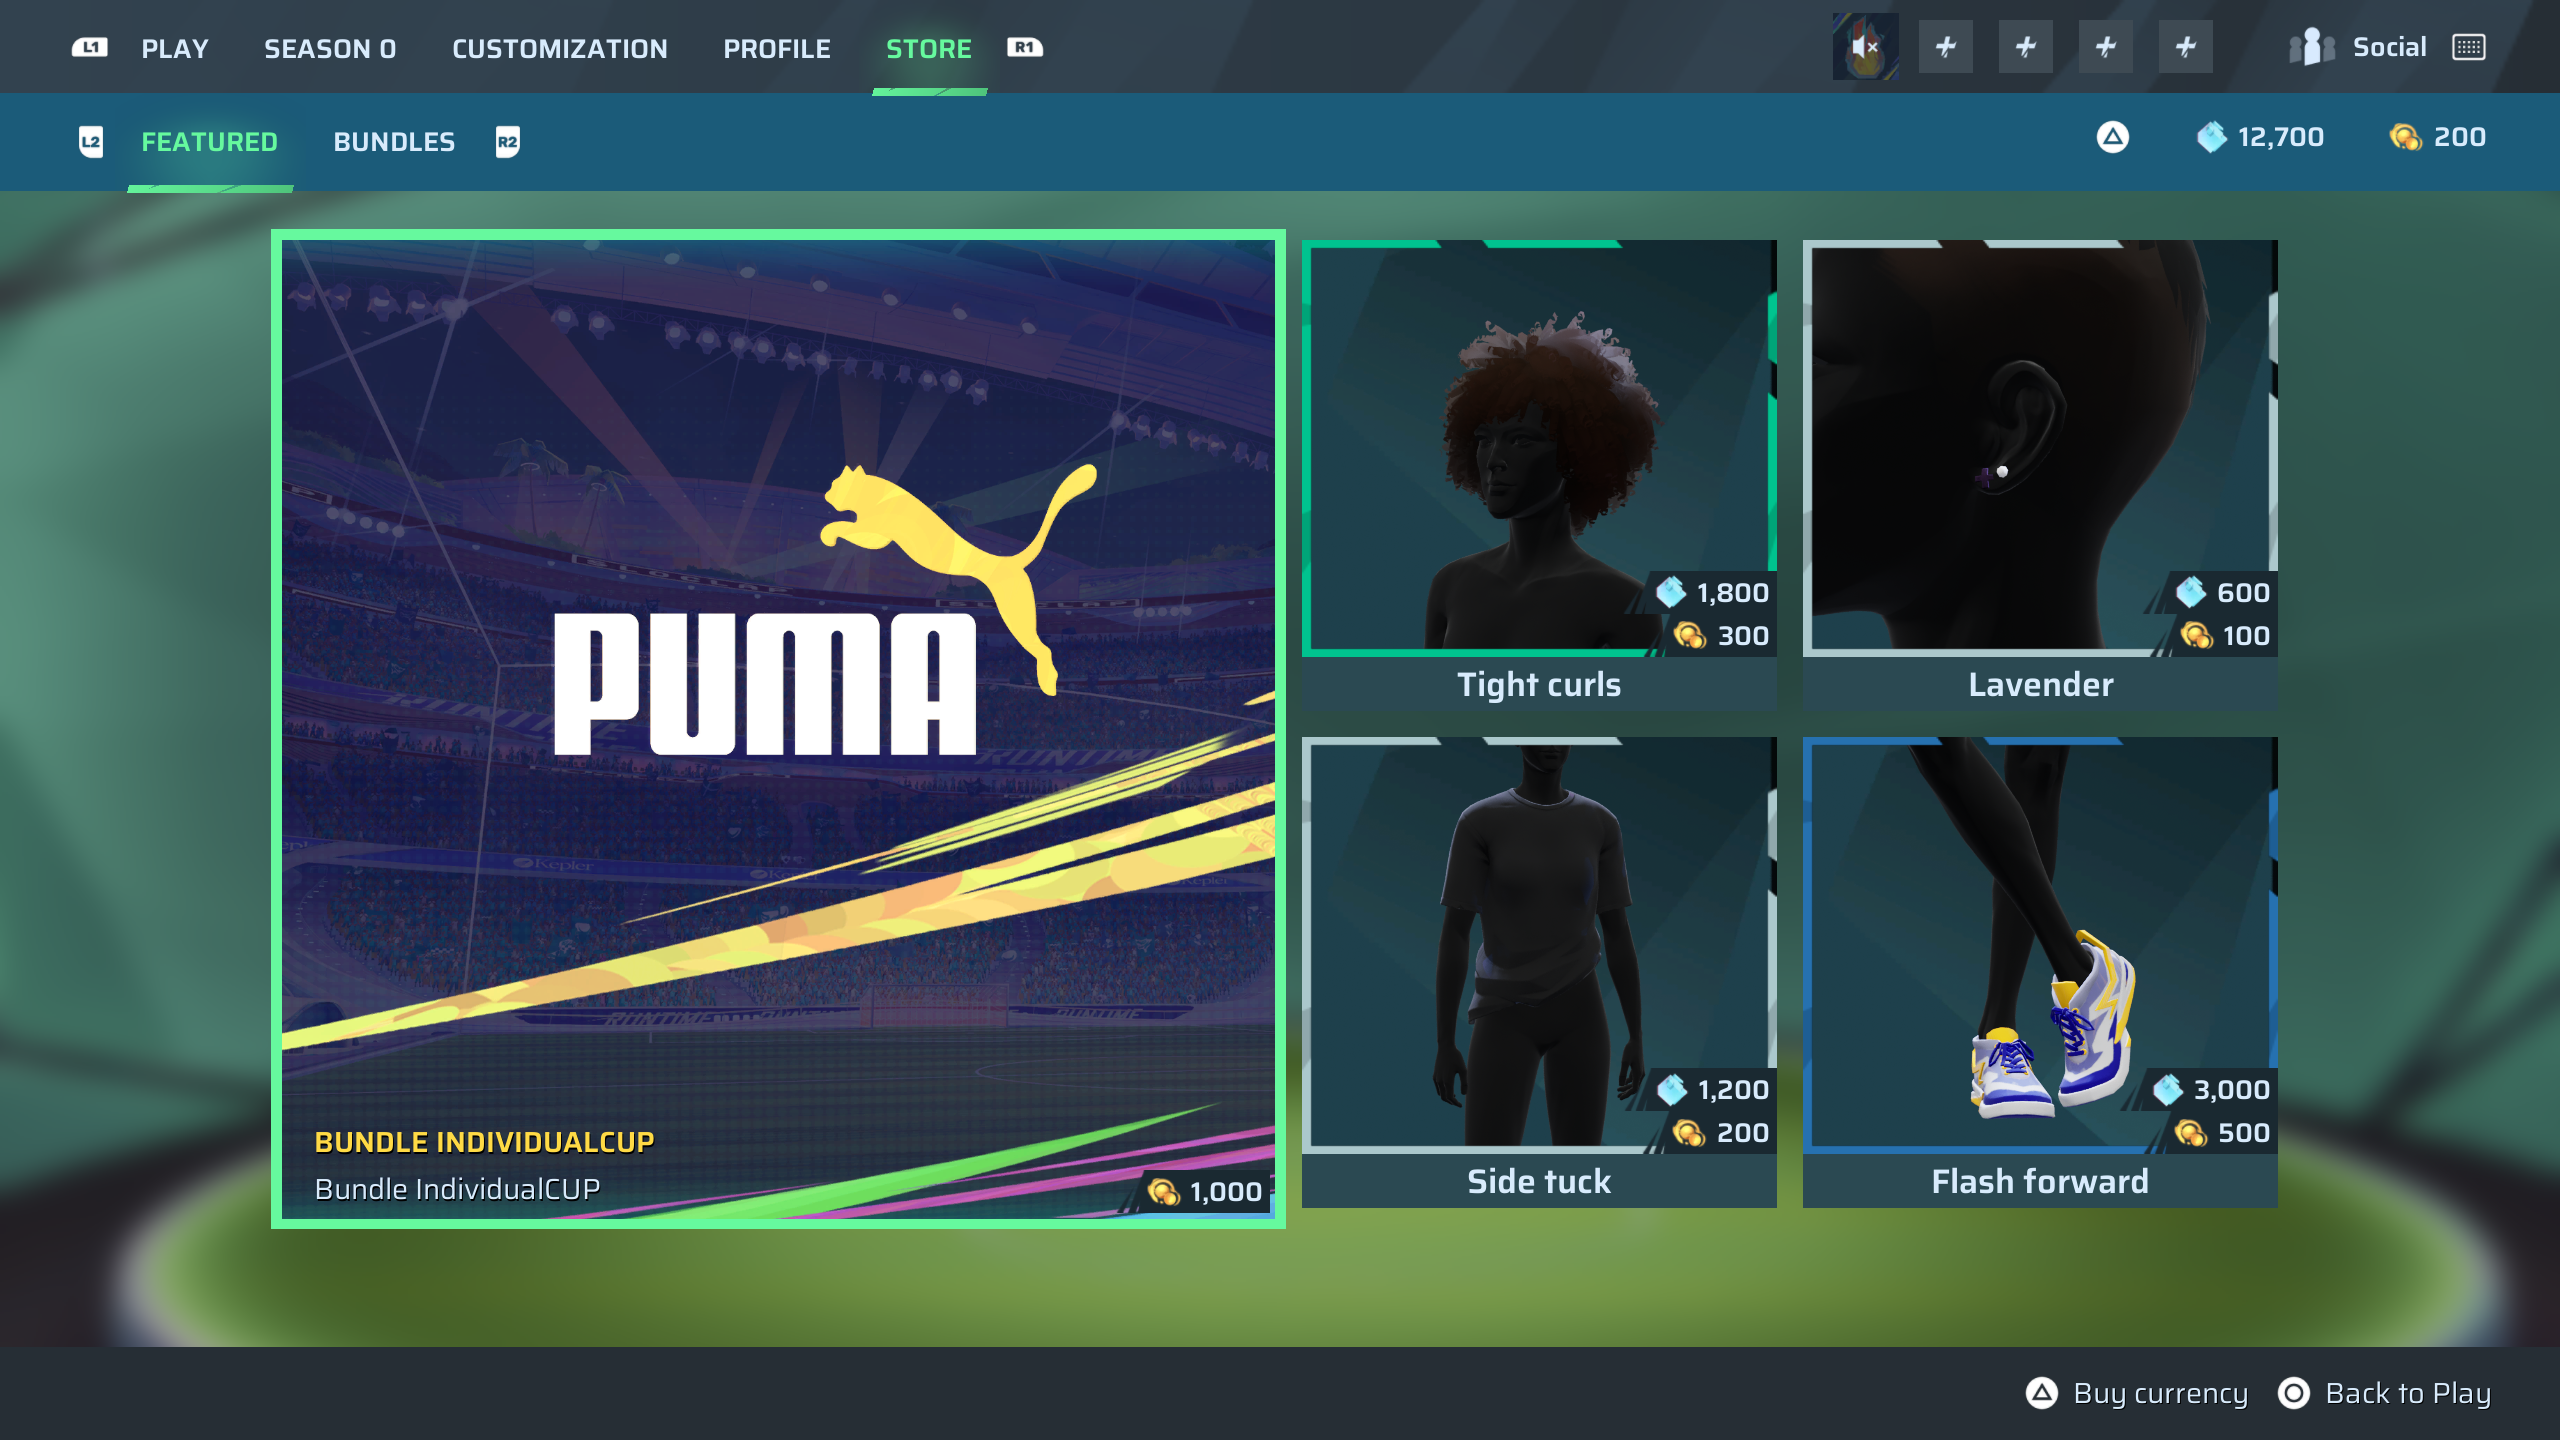Switch to SEASON 0 tab

click(x=330, y=48)
